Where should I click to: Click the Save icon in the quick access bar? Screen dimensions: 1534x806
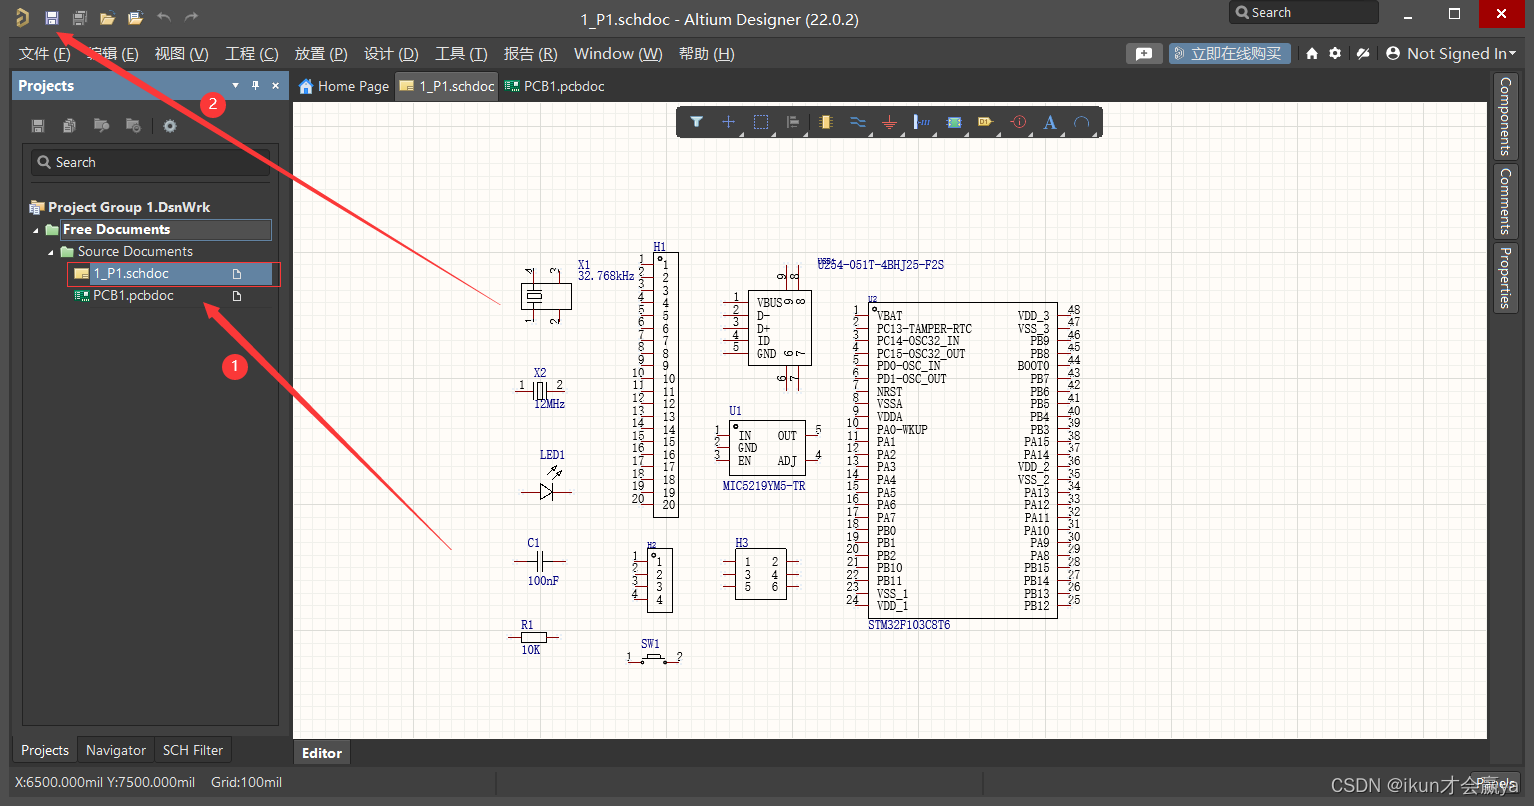point(50,16)
